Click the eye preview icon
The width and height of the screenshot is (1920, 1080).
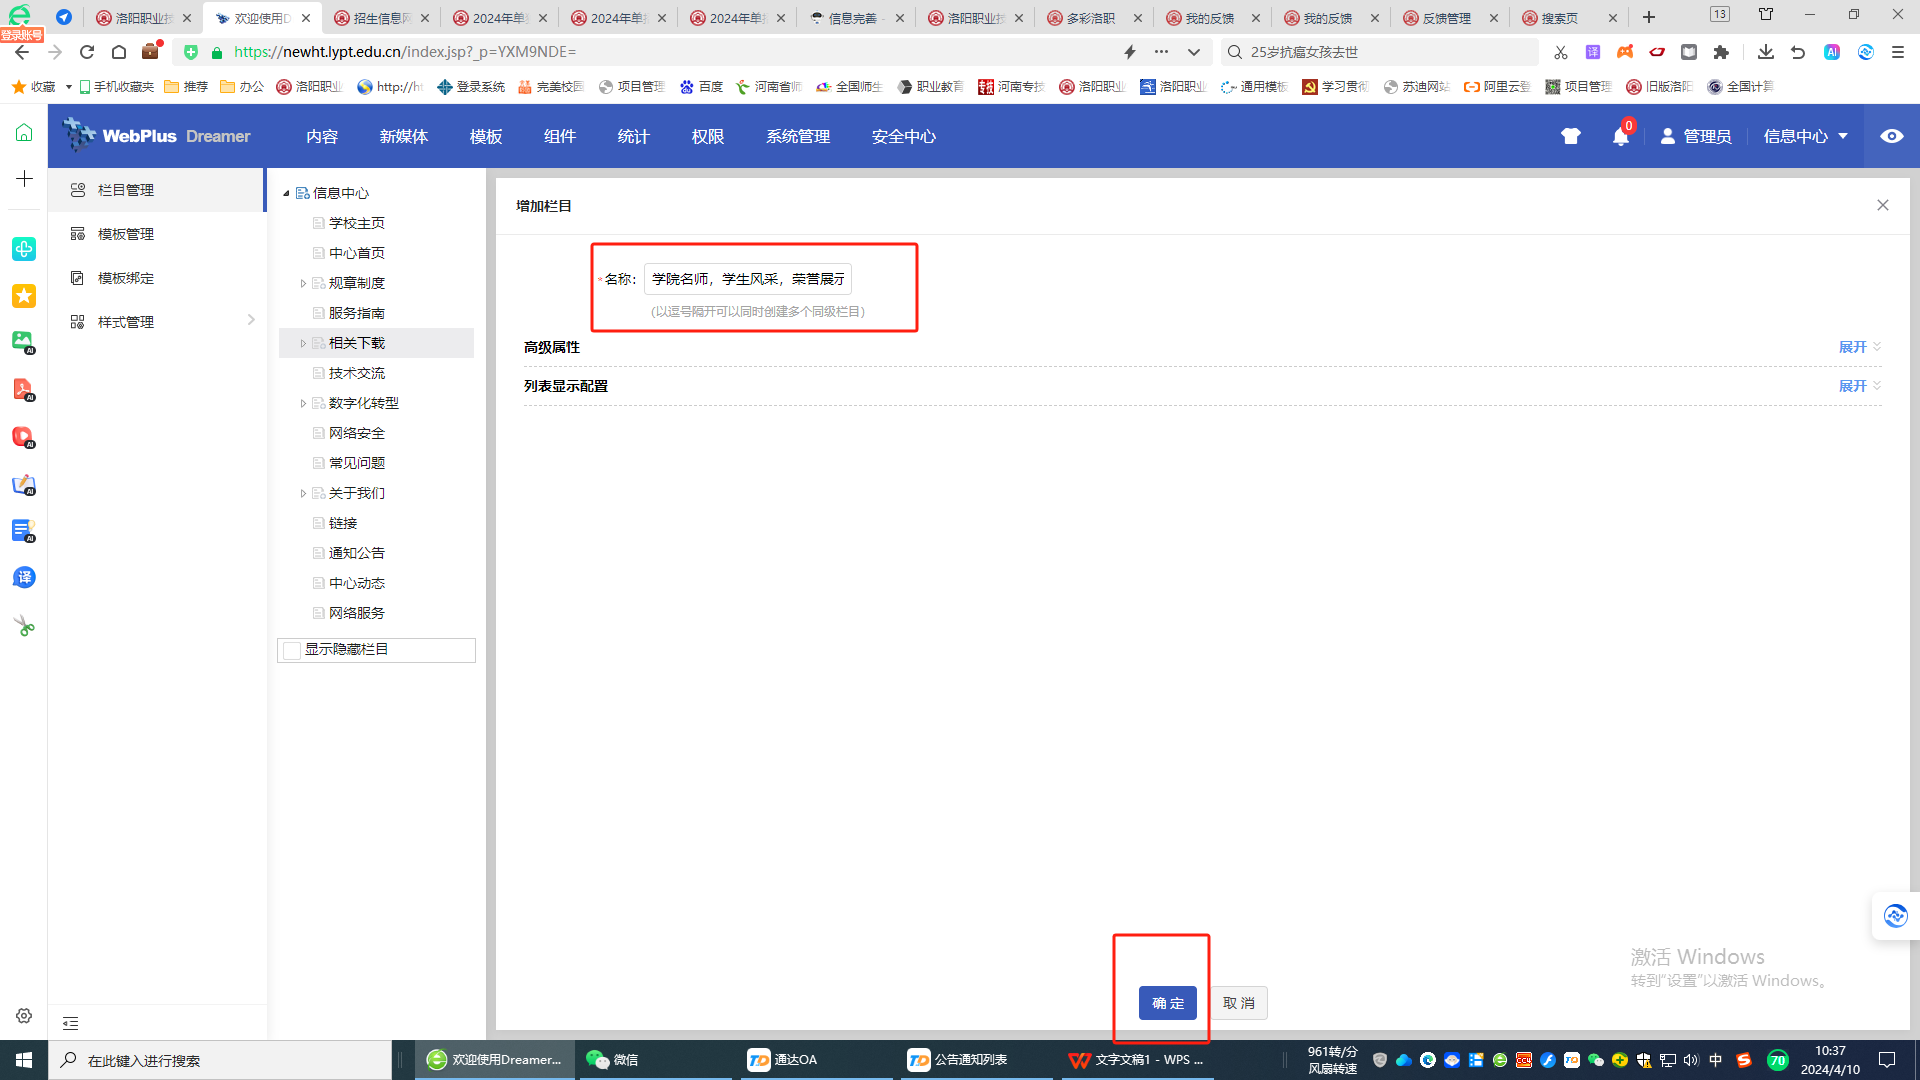[x=1891, y=136]
